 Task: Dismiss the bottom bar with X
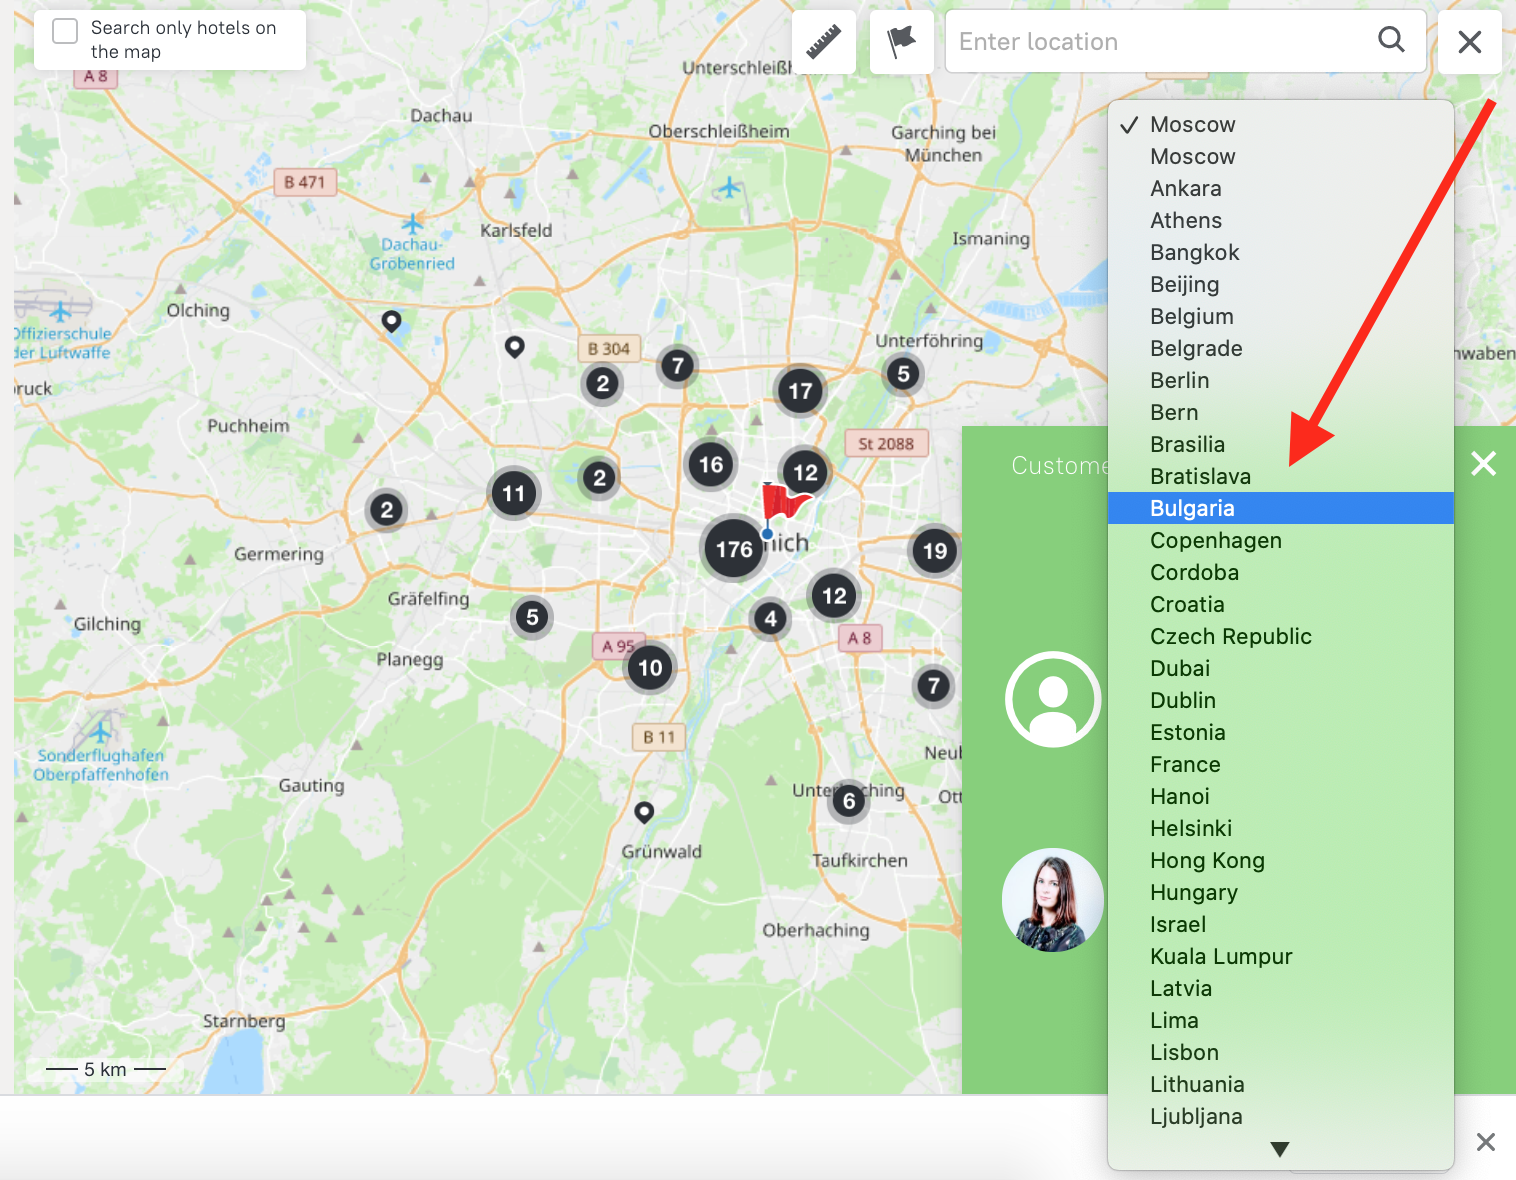[x=1485, y=1142]
